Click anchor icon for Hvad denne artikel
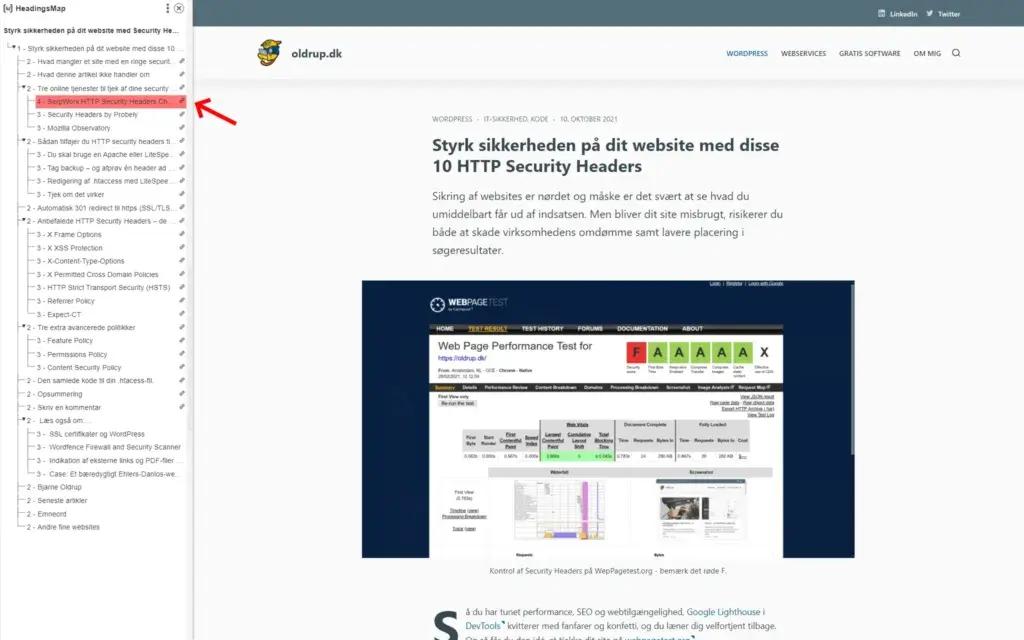 pyautogui.click(x=182, y=74)
